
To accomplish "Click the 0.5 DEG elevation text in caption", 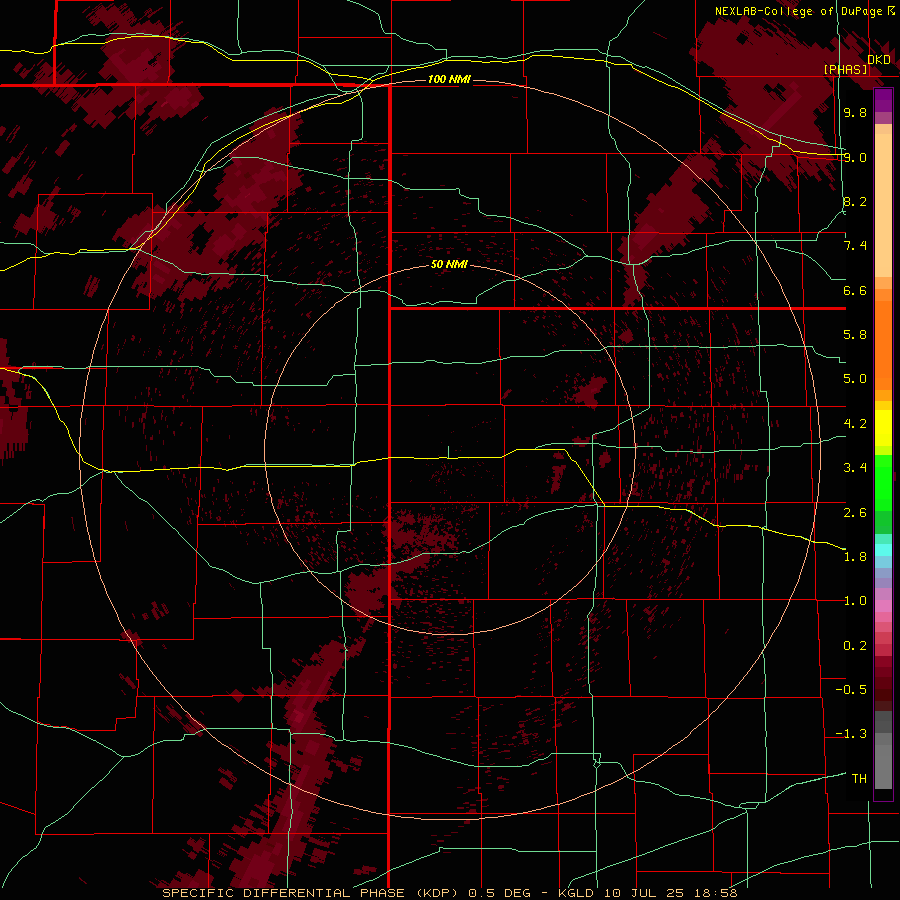I will pos(498,893).
